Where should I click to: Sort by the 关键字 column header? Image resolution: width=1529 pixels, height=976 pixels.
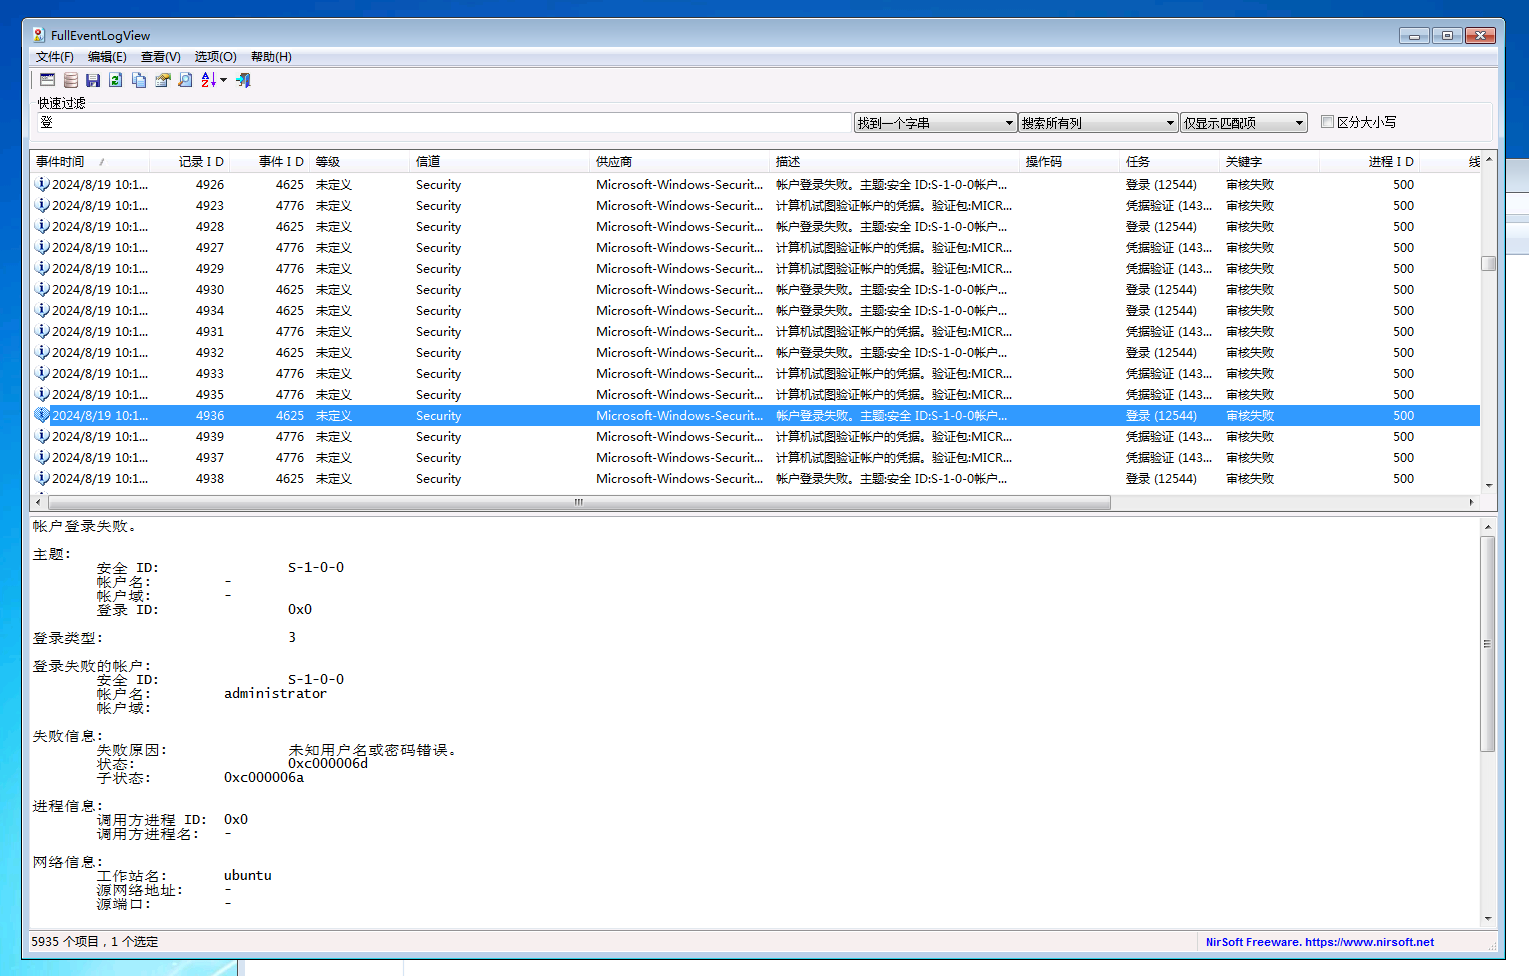[1270, 161]
